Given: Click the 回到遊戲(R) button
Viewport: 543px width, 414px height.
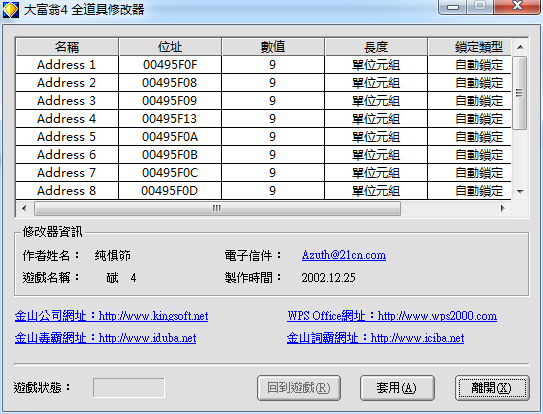Looking at the screenshot, I should click(x=299, y=388).
